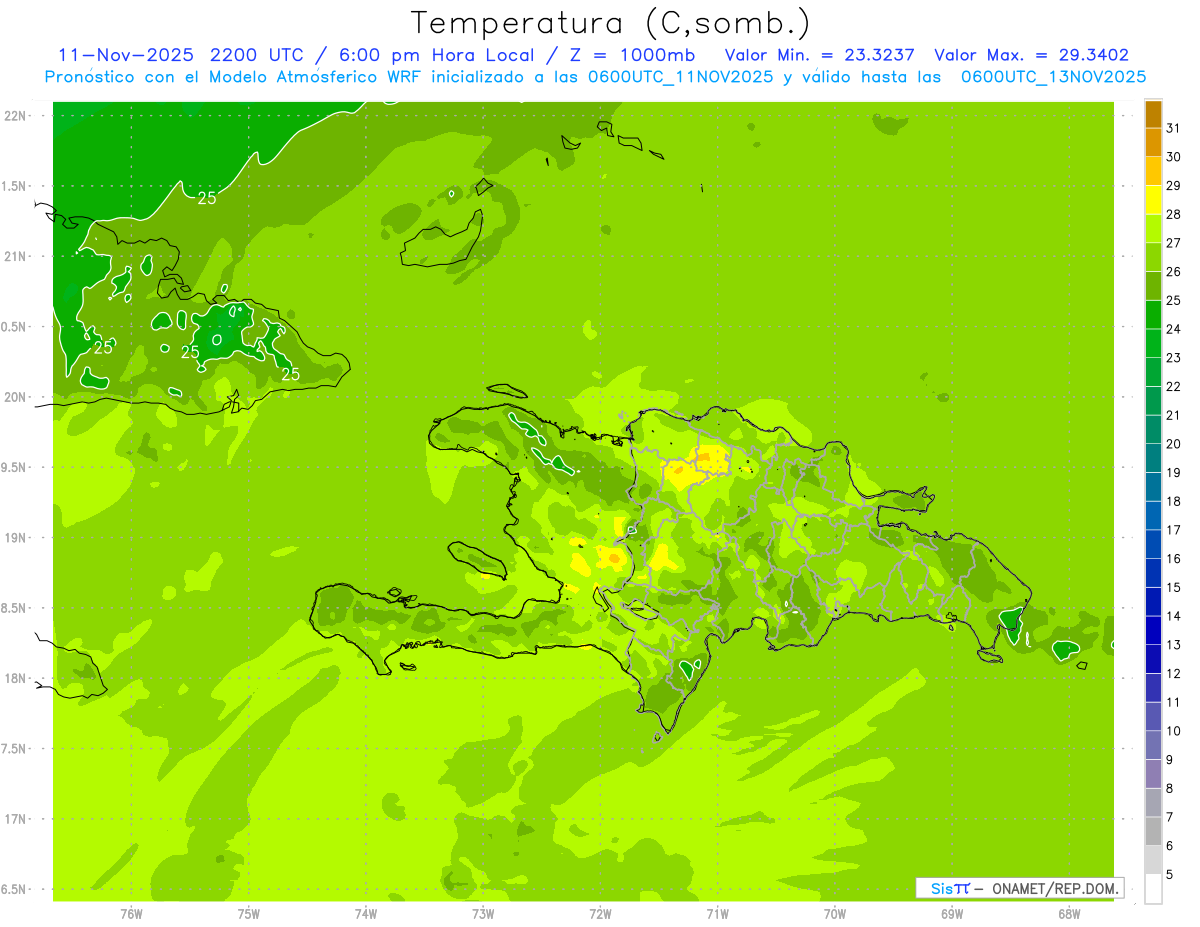Screen dimensions: 1200x927
Task: Click the 70W longitude axis label
Action: pyautogui.click(x=835, y=914)
